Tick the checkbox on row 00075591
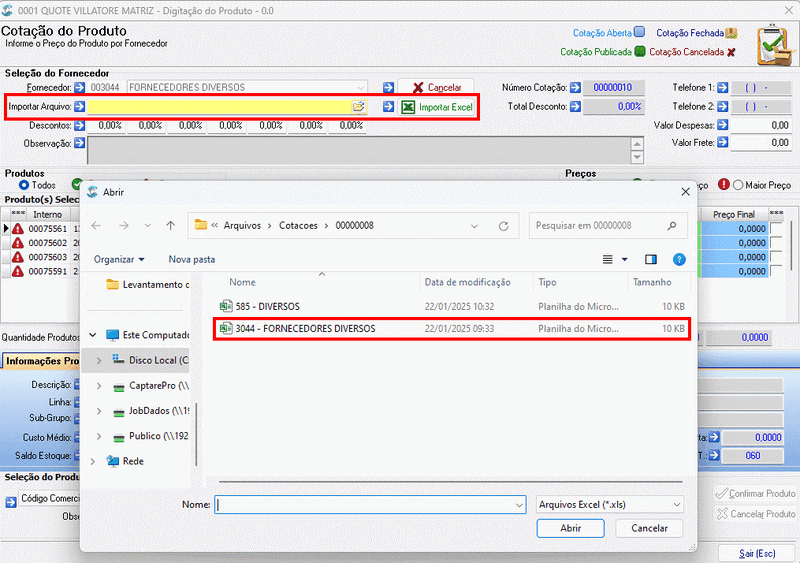 pyautogui.click(x=776, y=271)
